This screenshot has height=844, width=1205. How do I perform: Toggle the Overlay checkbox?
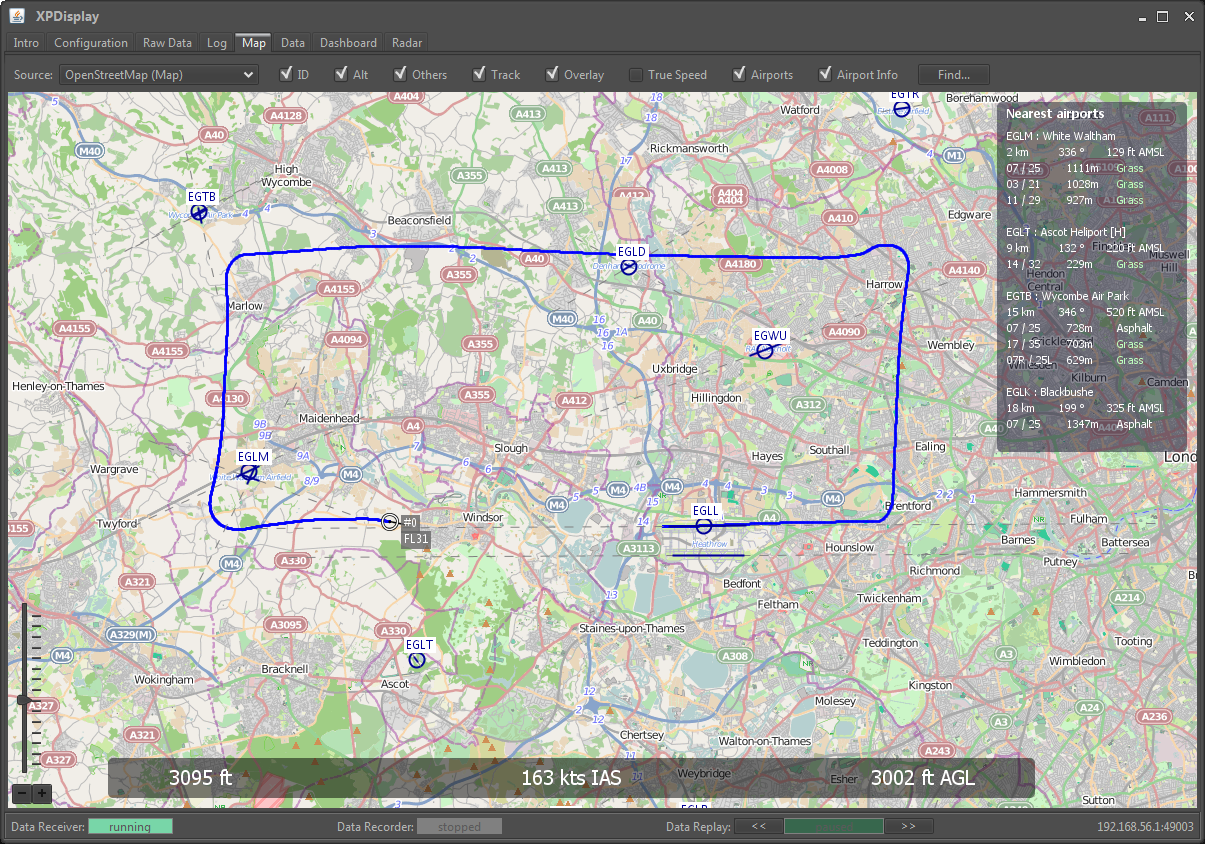coord(552,74)
